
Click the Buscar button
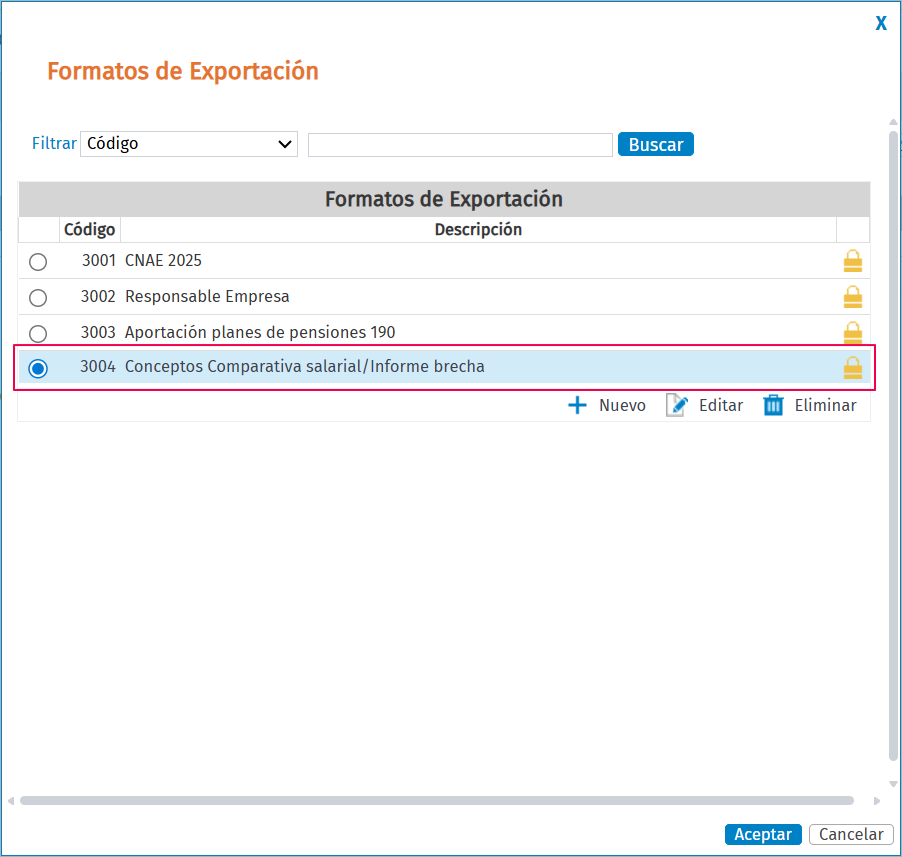tap(655, 144)
